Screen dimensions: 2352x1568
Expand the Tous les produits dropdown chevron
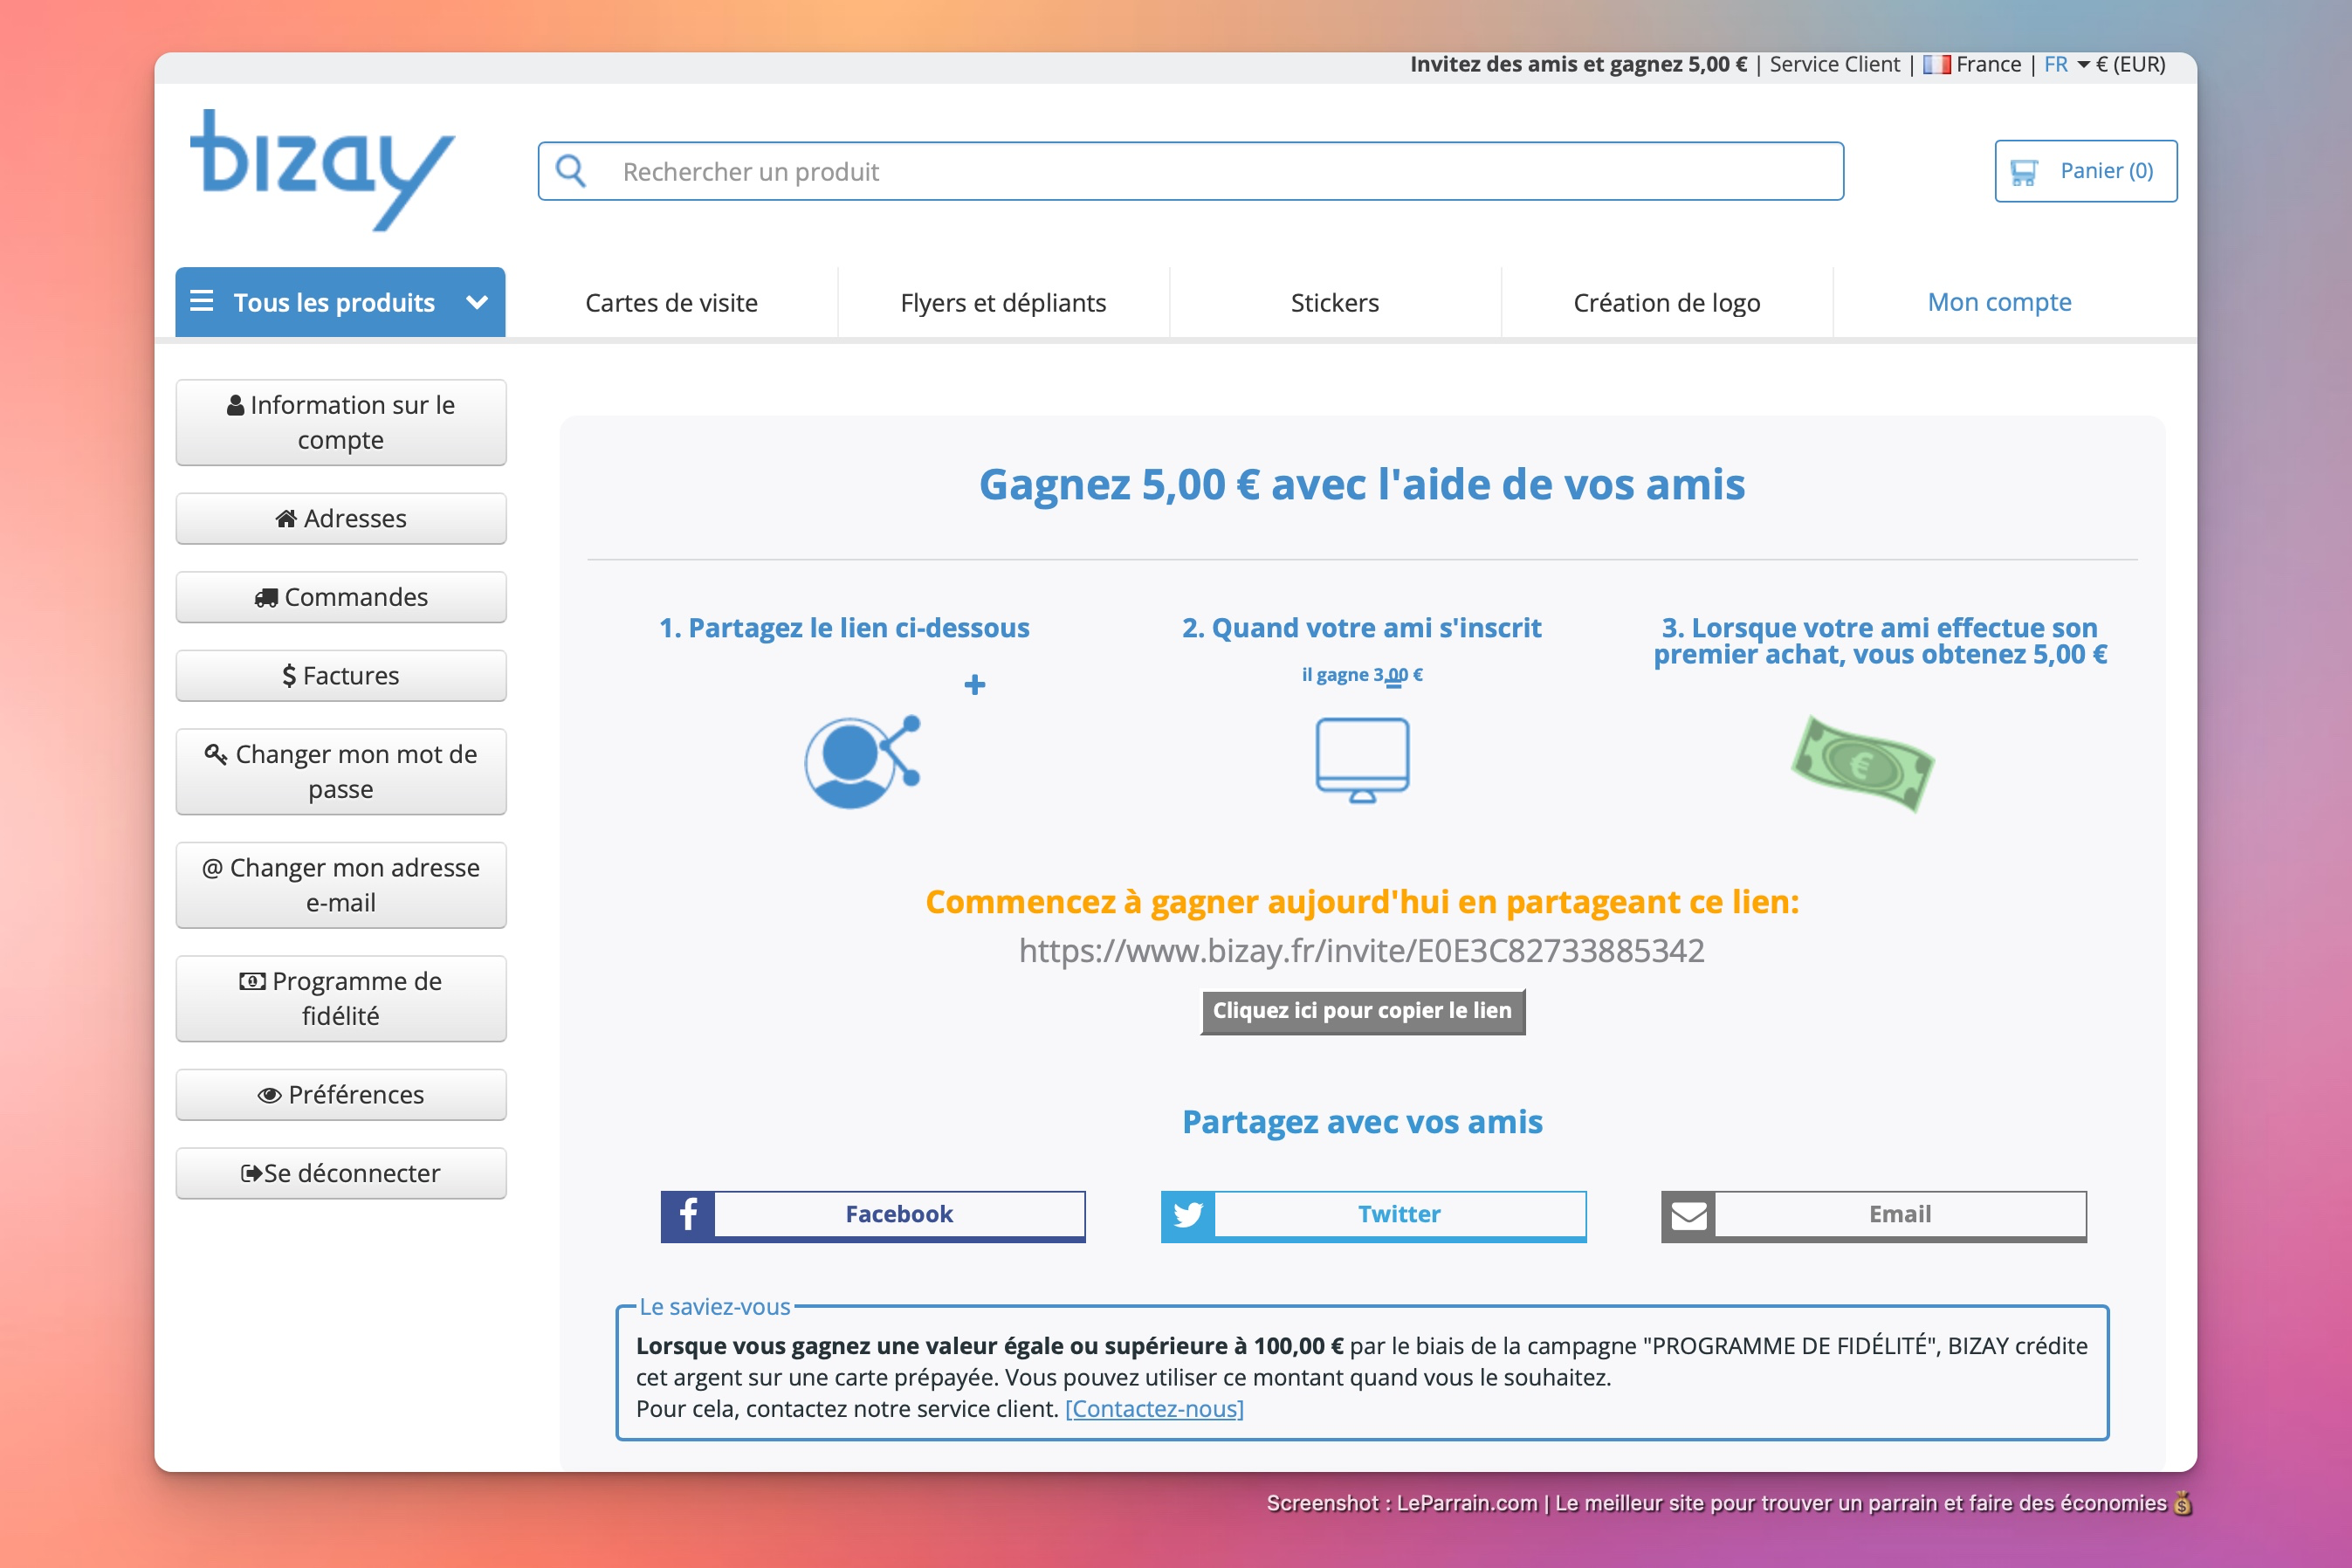point(477,302)
